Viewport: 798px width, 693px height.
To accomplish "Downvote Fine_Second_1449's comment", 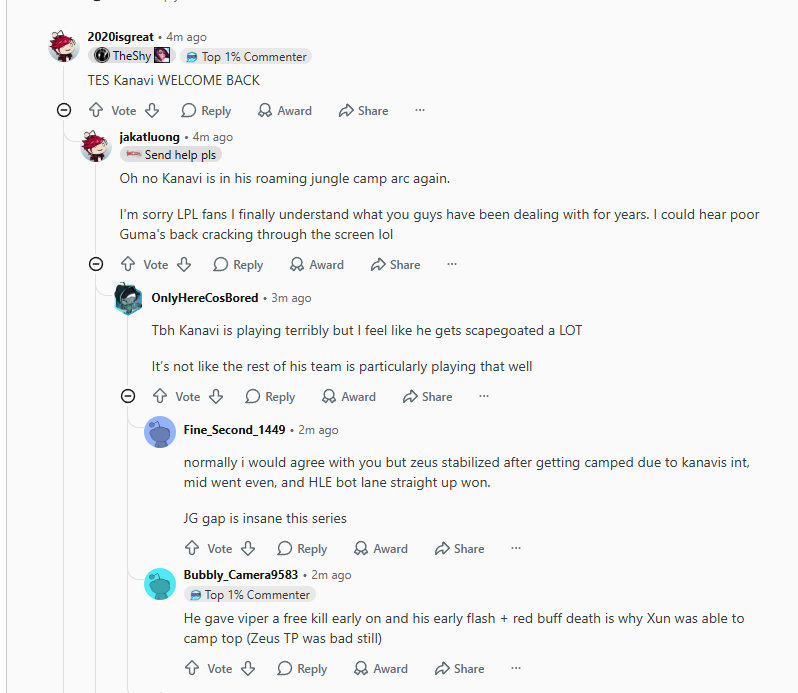I will pyautogui.click(x=248, y=548).
